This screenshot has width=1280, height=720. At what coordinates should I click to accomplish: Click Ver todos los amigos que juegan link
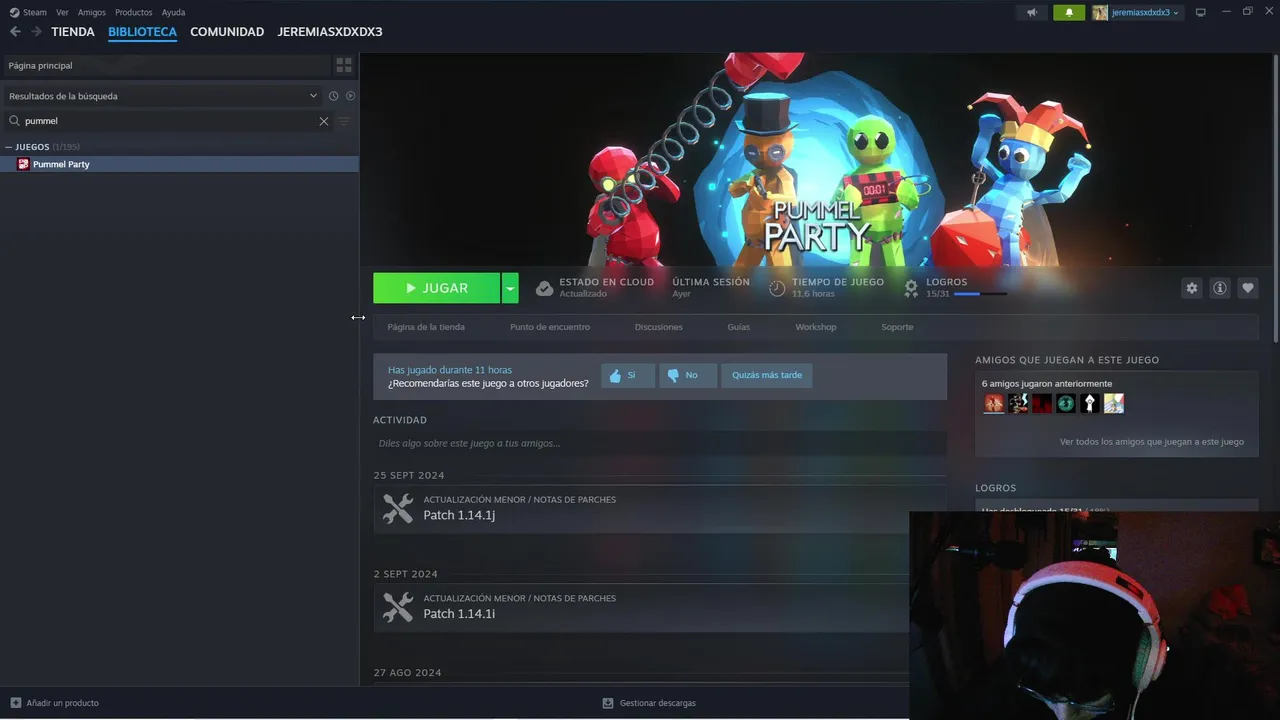coord(1152,442)
